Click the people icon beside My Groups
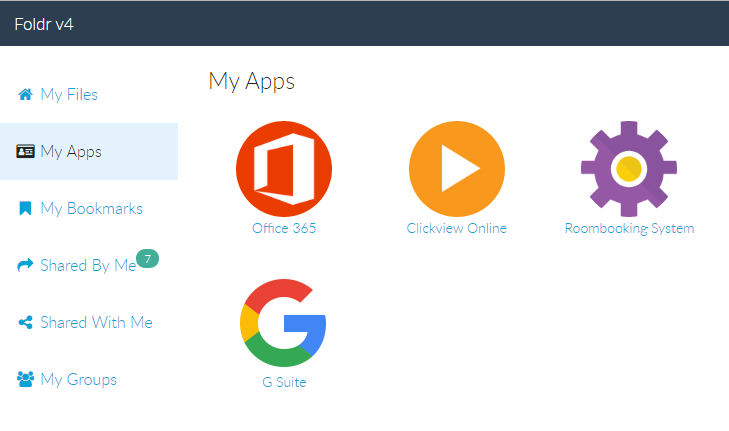729x431 pixels. (25, 379)
